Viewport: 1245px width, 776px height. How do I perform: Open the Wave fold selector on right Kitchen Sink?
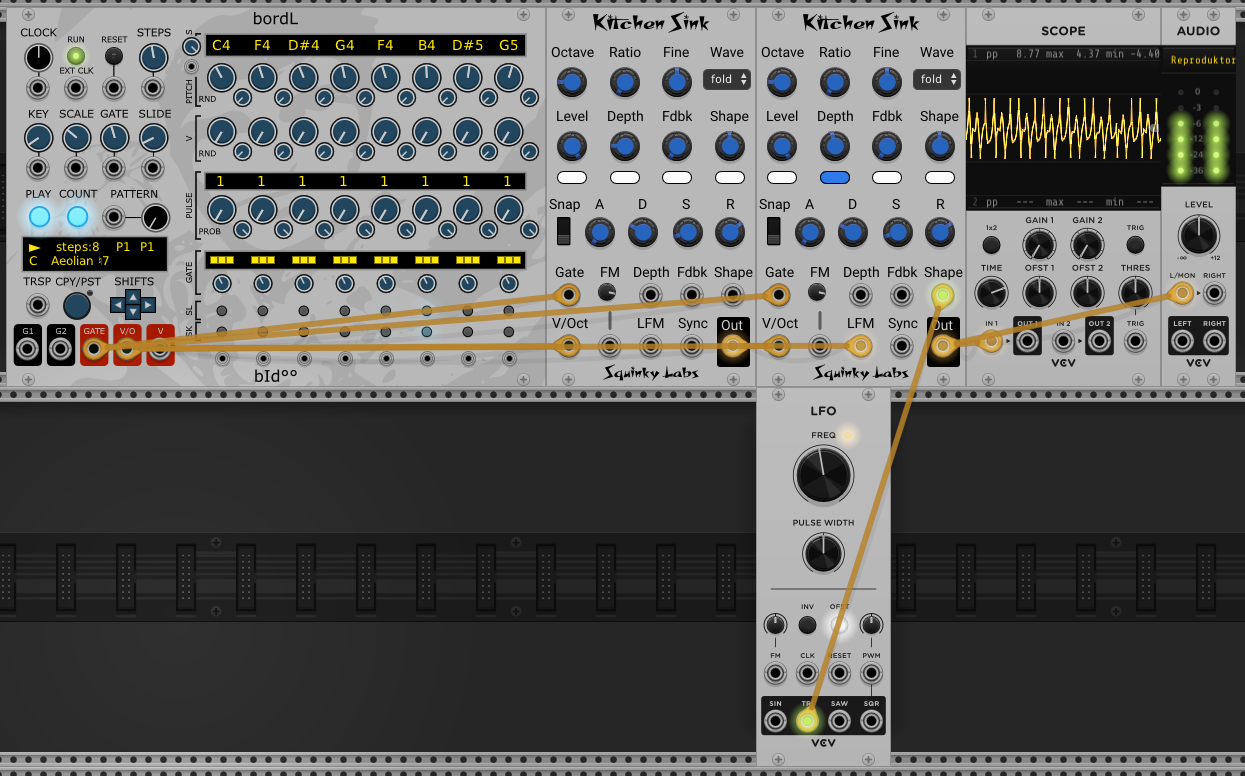(936, 79)
